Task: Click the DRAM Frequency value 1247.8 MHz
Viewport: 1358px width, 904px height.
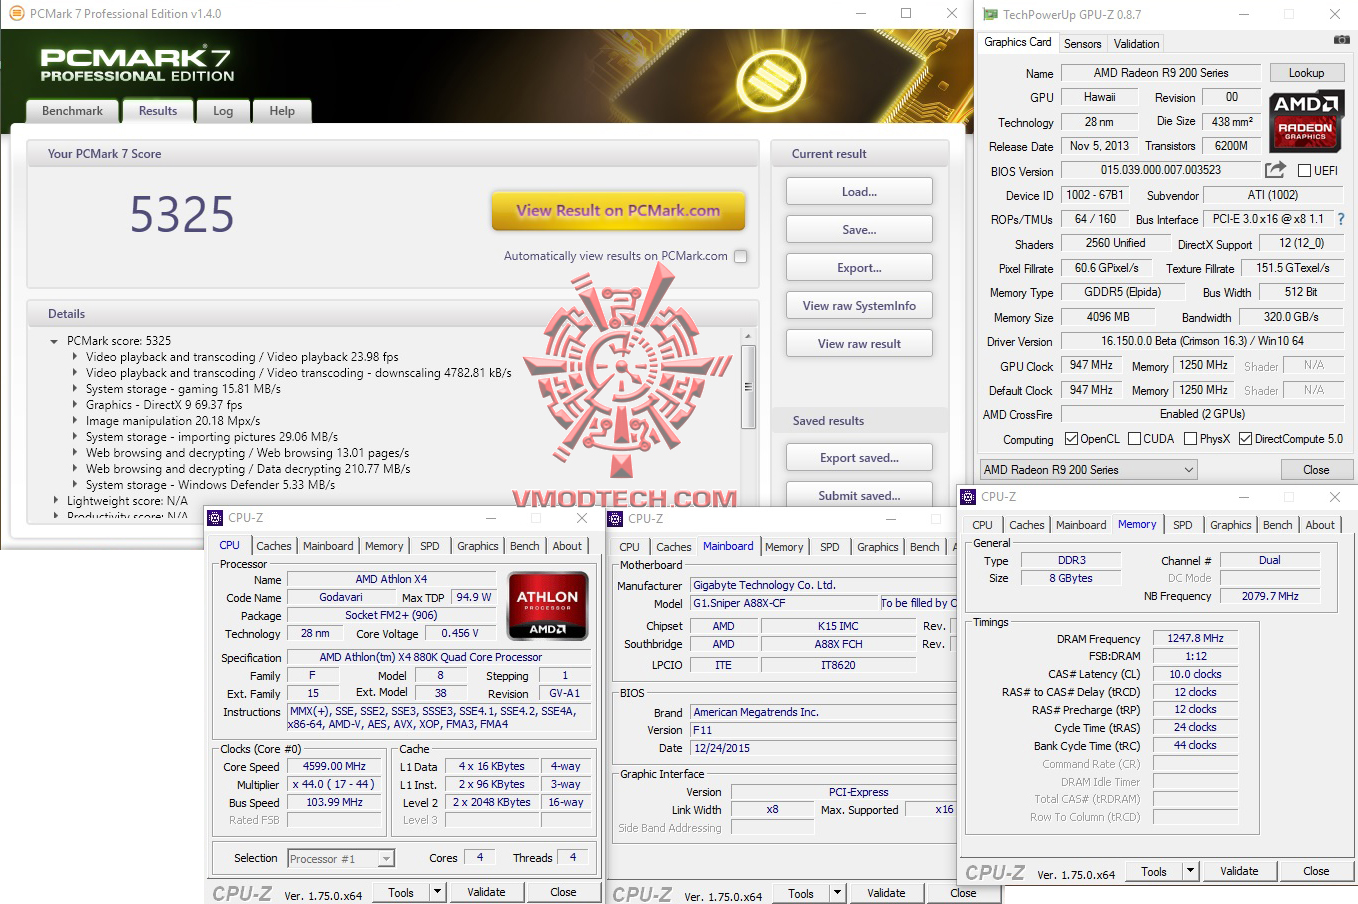Action: pos(1195,638)
